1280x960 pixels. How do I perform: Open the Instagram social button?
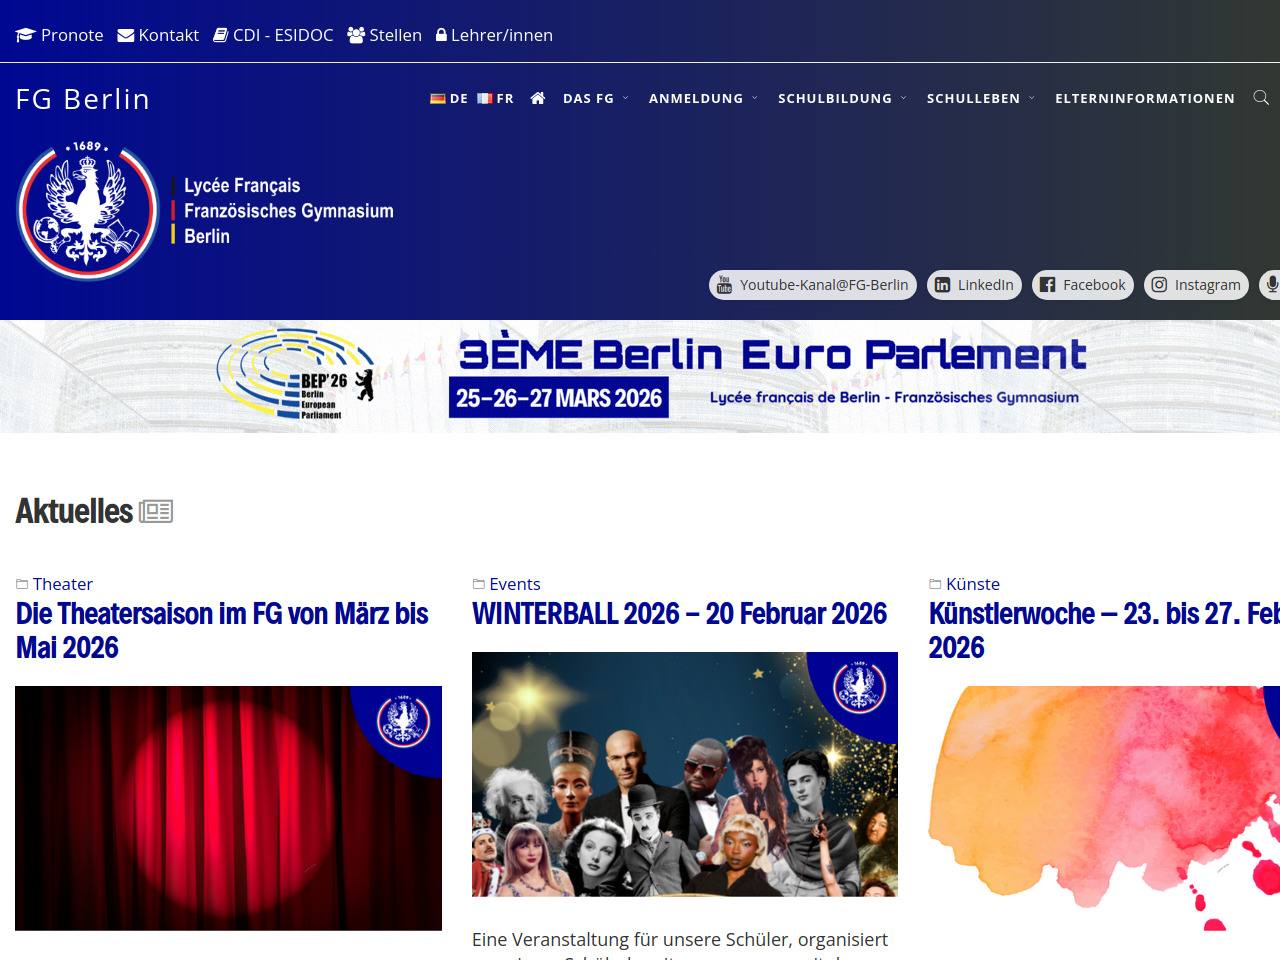coord(1196,285)
